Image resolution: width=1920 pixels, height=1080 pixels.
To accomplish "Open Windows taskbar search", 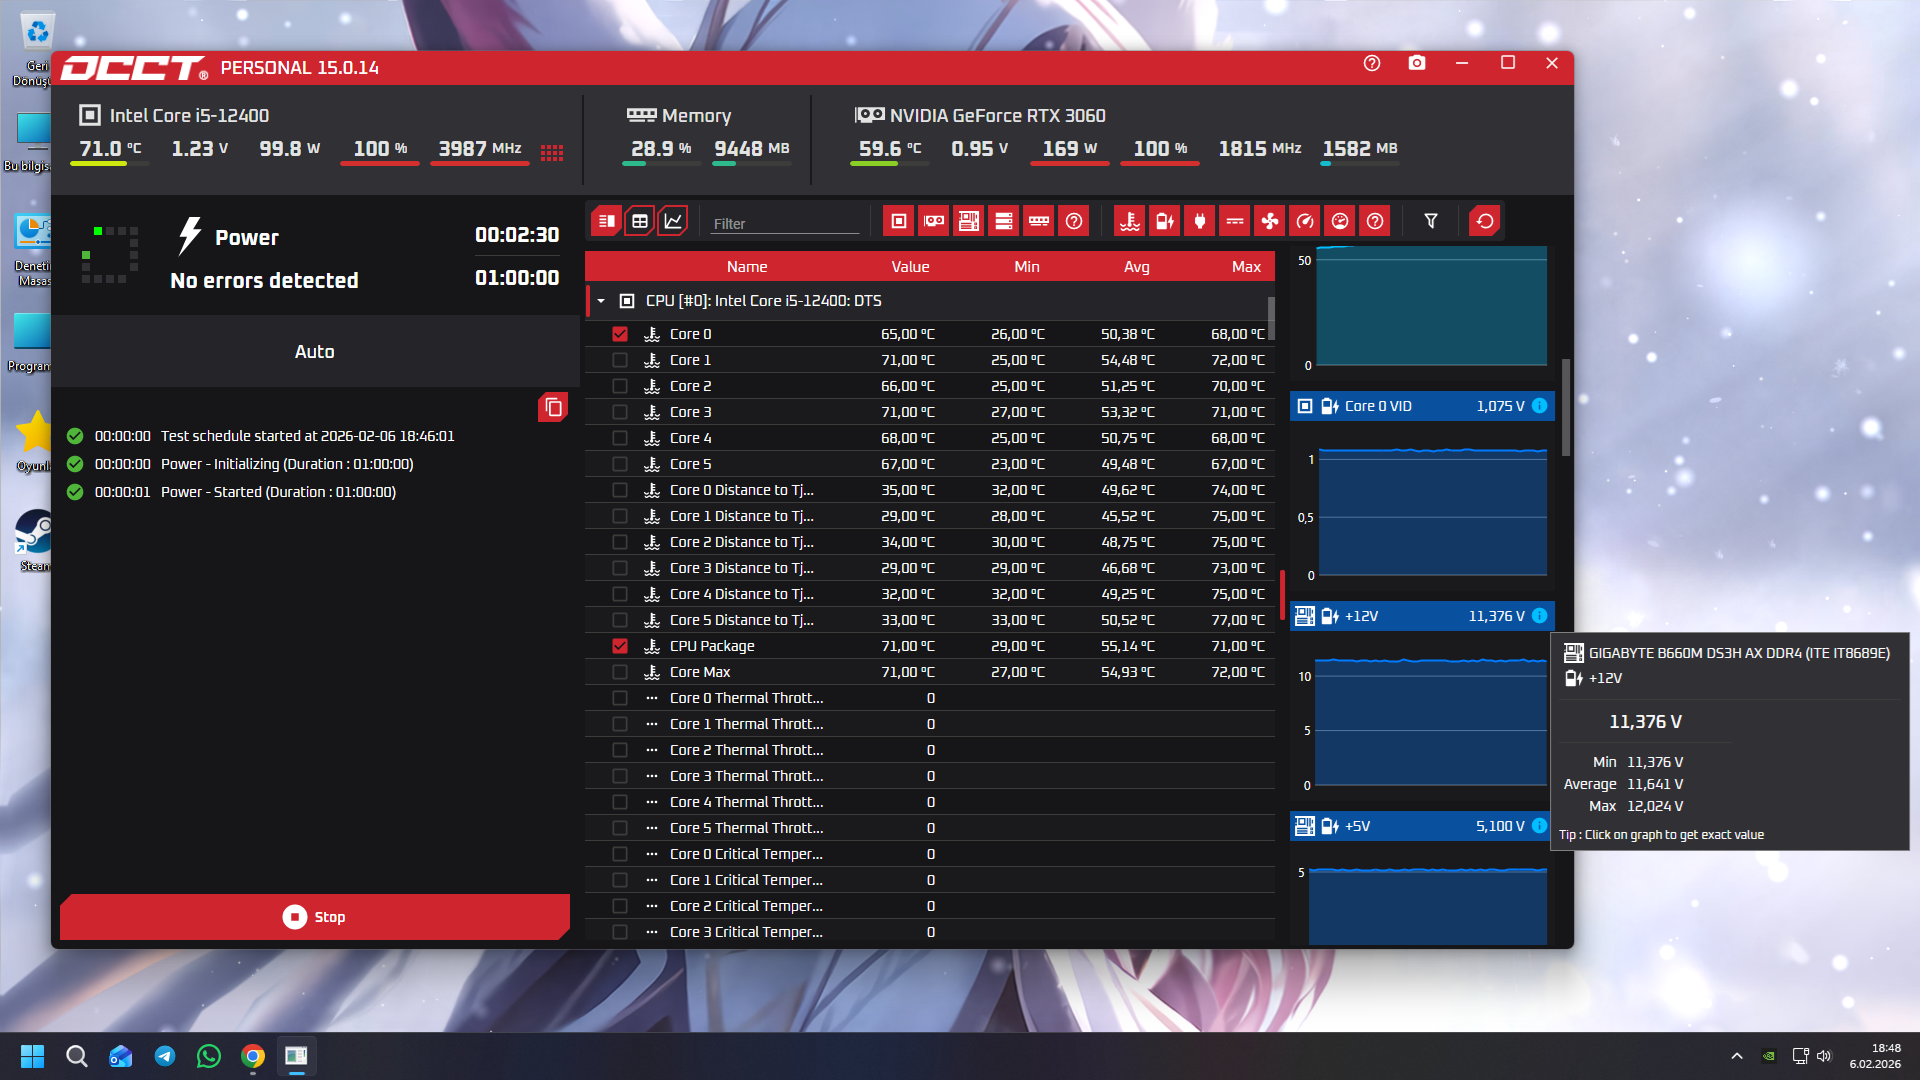I will tap(77, 1056).
